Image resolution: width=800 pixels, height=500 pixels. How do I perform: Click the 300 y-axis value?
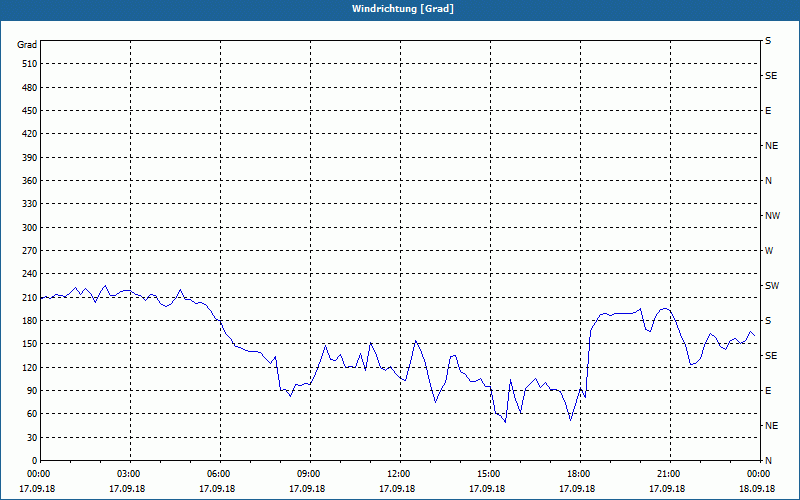click(x=29, y=228)
